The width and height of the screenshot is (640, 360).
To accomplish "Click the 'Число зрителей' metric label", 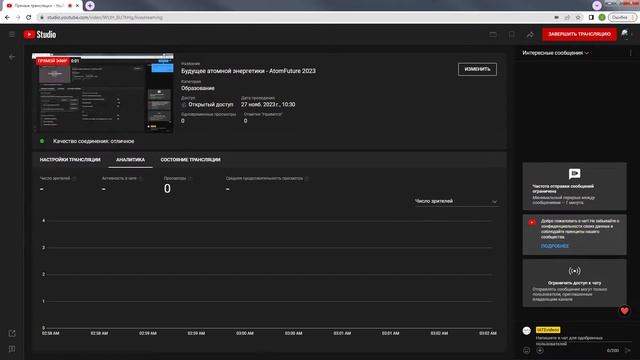I will point(55,178).
